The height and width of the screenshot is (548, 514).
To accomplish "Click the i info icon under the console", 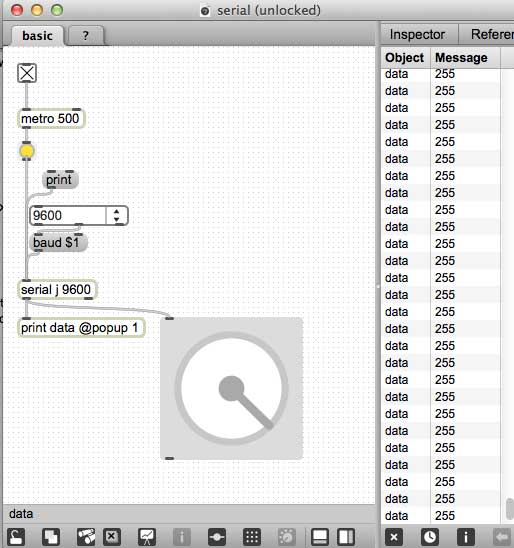I will [x=466, y=536].
